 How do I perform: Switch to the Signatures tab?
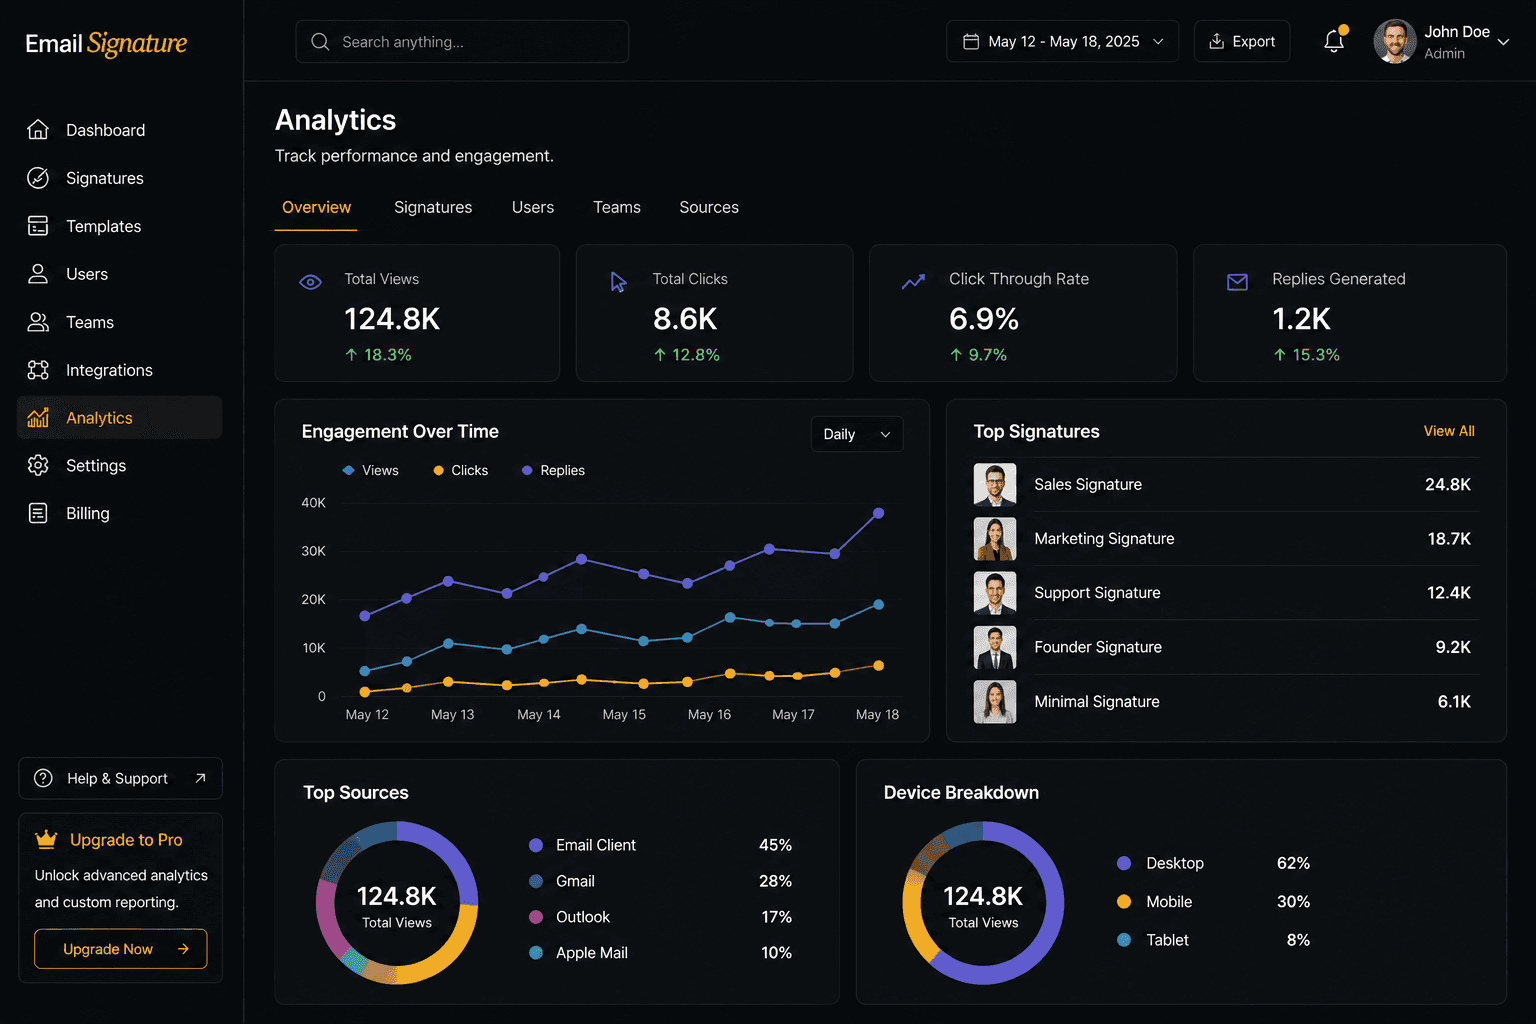pyautogui.click(x=433, y=207)
